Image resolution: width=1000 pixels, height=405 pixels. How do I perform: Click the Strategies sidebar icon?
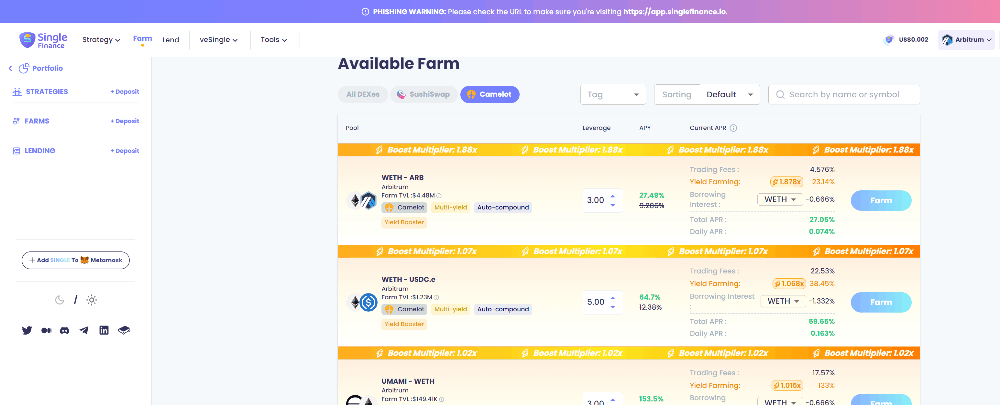[x=17, y=92]
